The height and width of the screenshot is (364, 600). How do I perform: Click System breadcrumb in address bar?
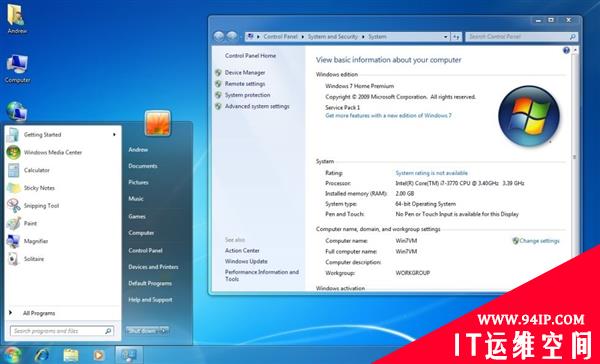[x=377, y=37]
